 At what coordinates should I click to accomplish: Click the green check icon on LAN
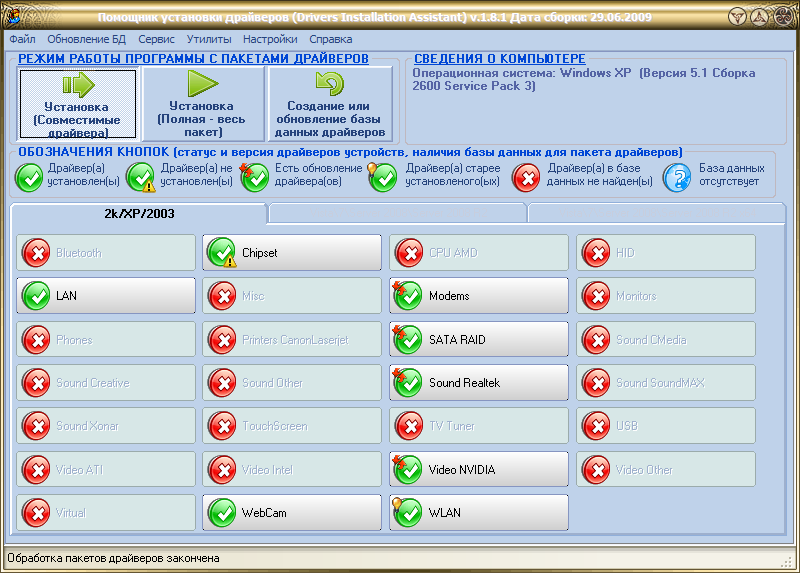[36, 297]
